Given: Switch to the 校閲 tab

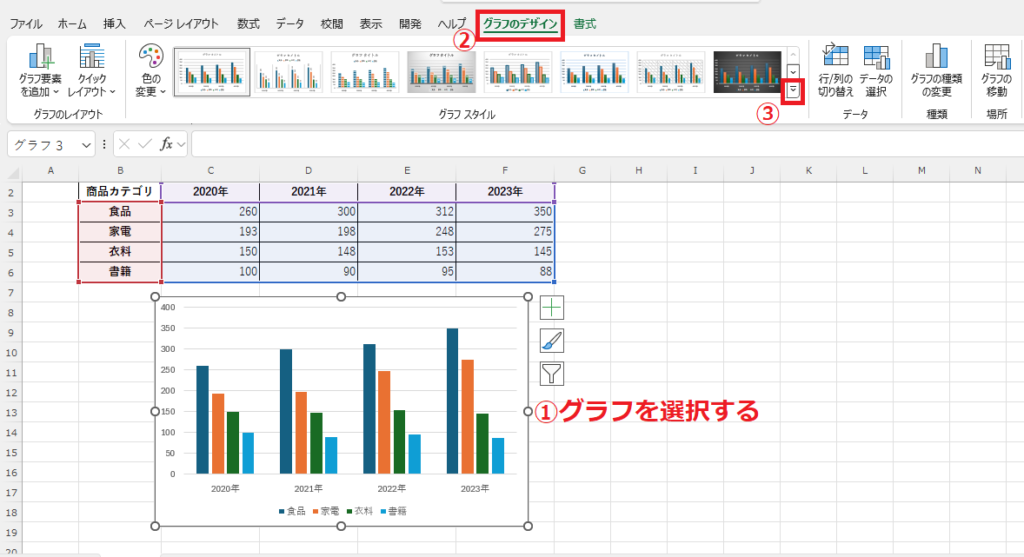Looking at the screenshot, I should (332, 24).
